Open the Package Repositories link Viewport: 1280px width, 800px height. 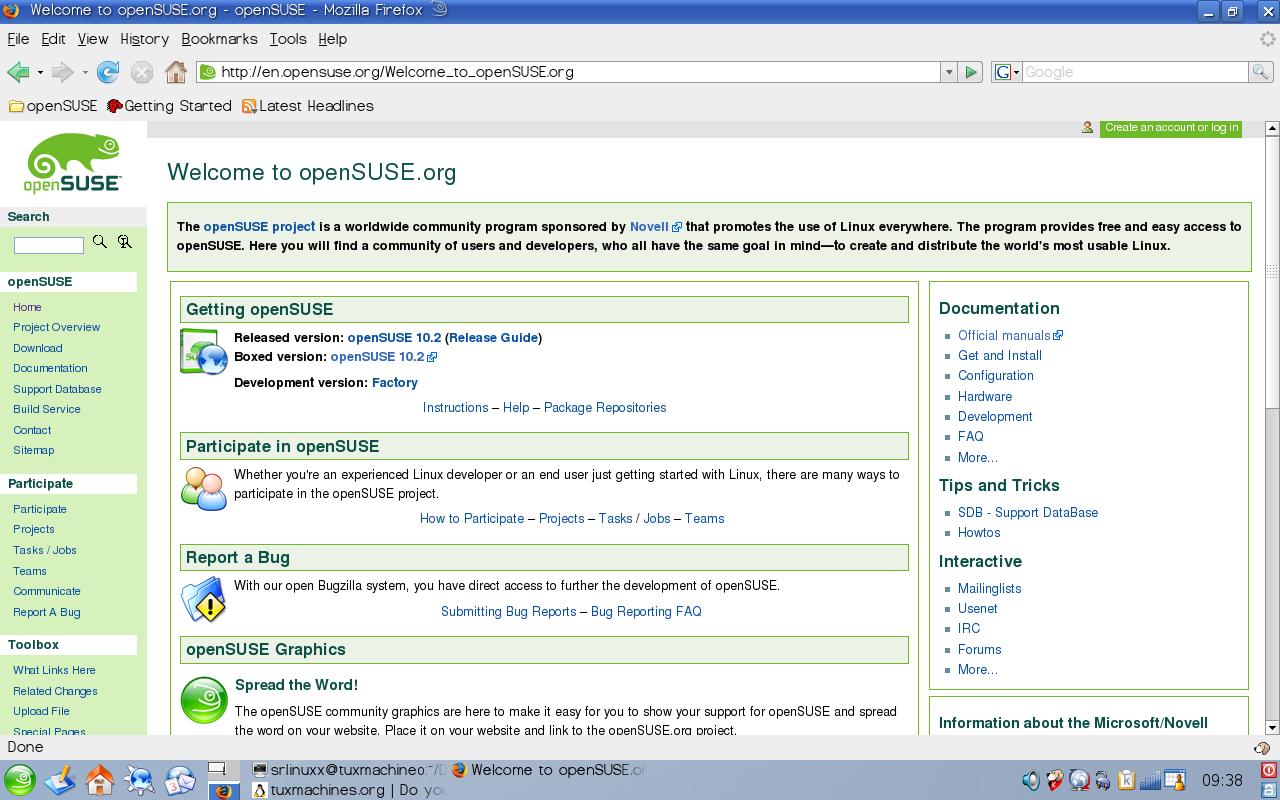point(605,408)
